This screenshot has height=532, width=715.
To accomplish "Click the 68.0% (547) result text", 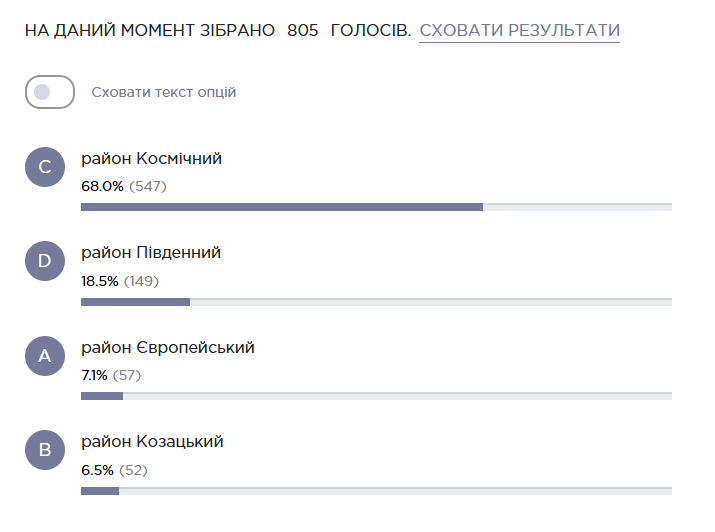I will tap(124, 186).
